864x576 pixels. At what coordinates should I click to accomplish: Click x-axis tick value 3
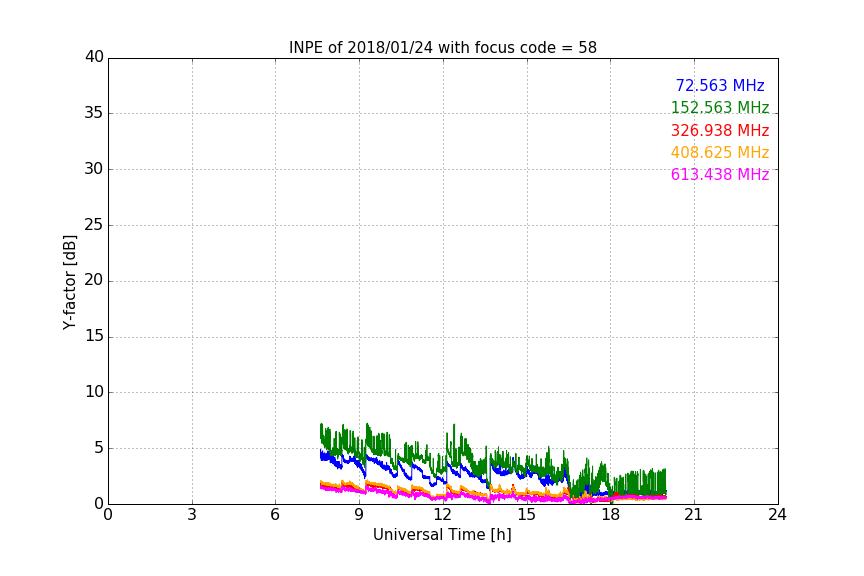coord(192,515)
